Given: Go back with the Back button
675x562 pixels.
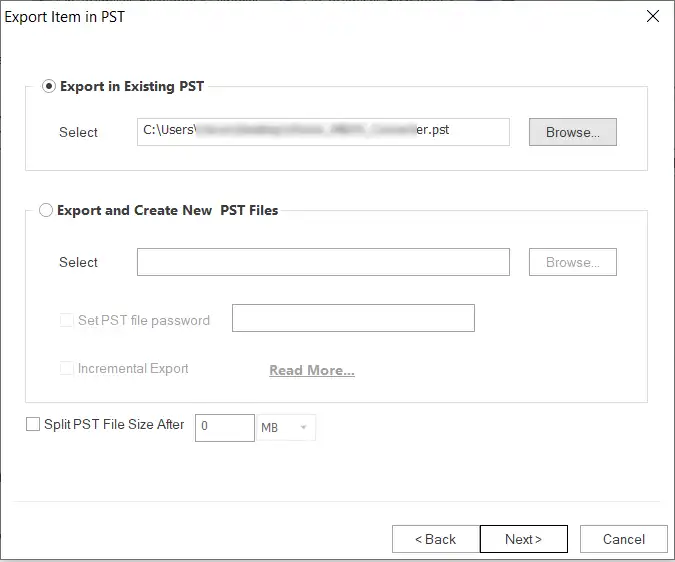Looking at the screenshot, I should (x=436, y=539).
